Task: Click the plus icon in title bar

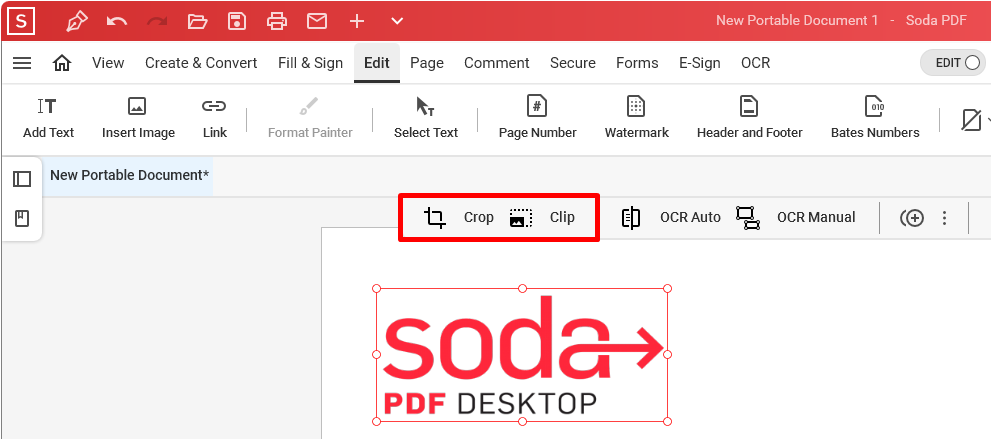Action: [357, 21]
